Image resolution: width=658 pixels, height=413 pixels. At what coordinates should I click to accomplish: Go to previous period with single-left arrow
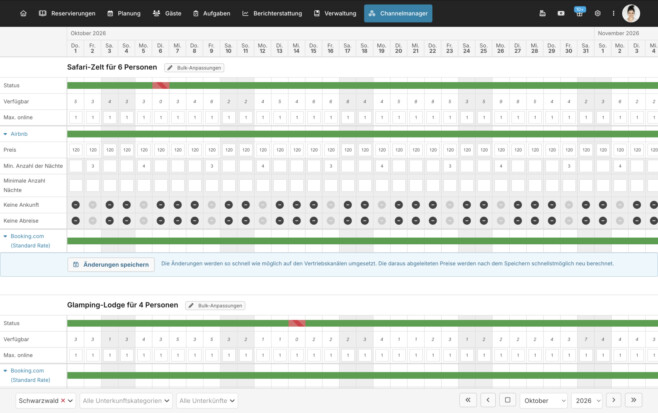(488, 400)
